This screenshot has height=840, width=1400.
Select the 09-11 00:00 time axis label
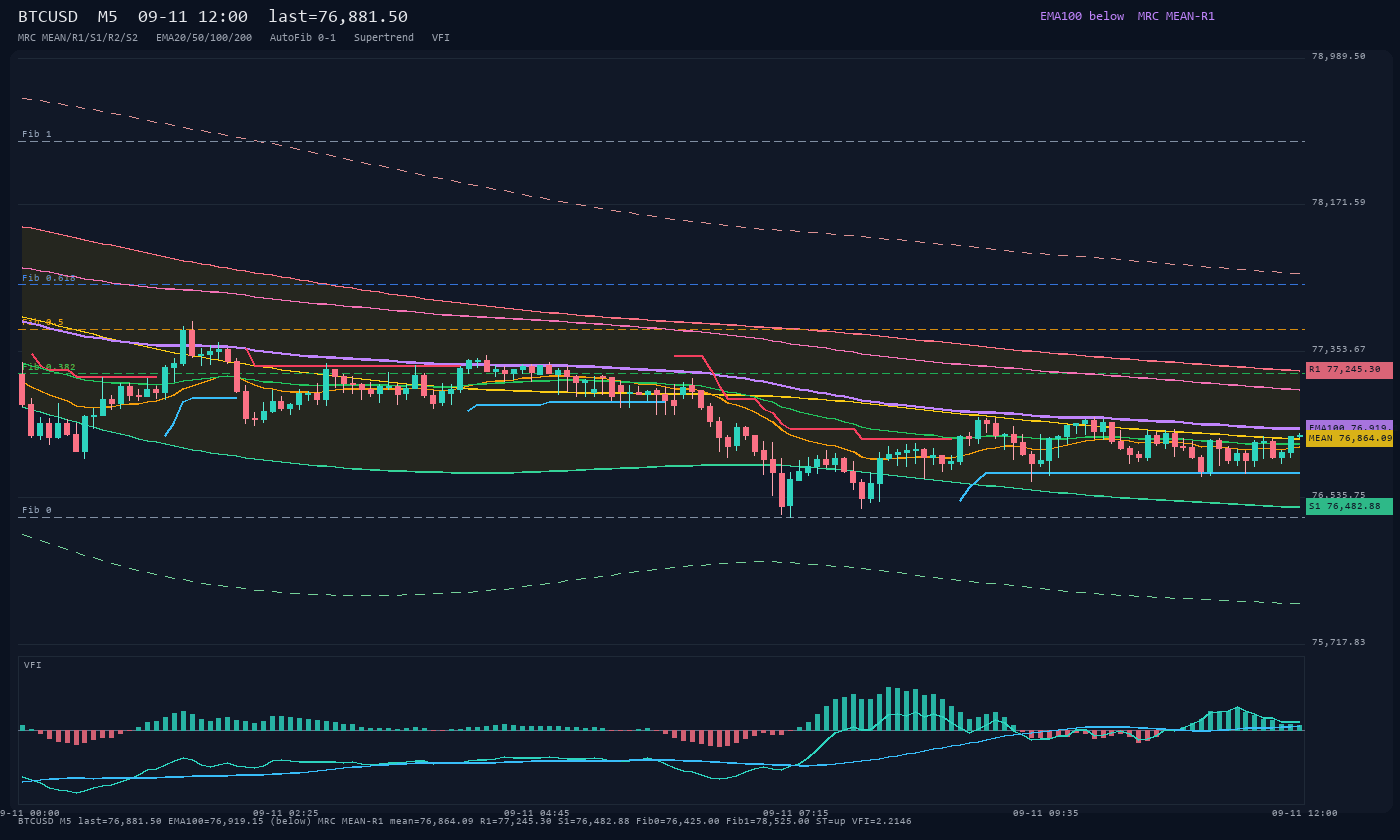[30, 813]
